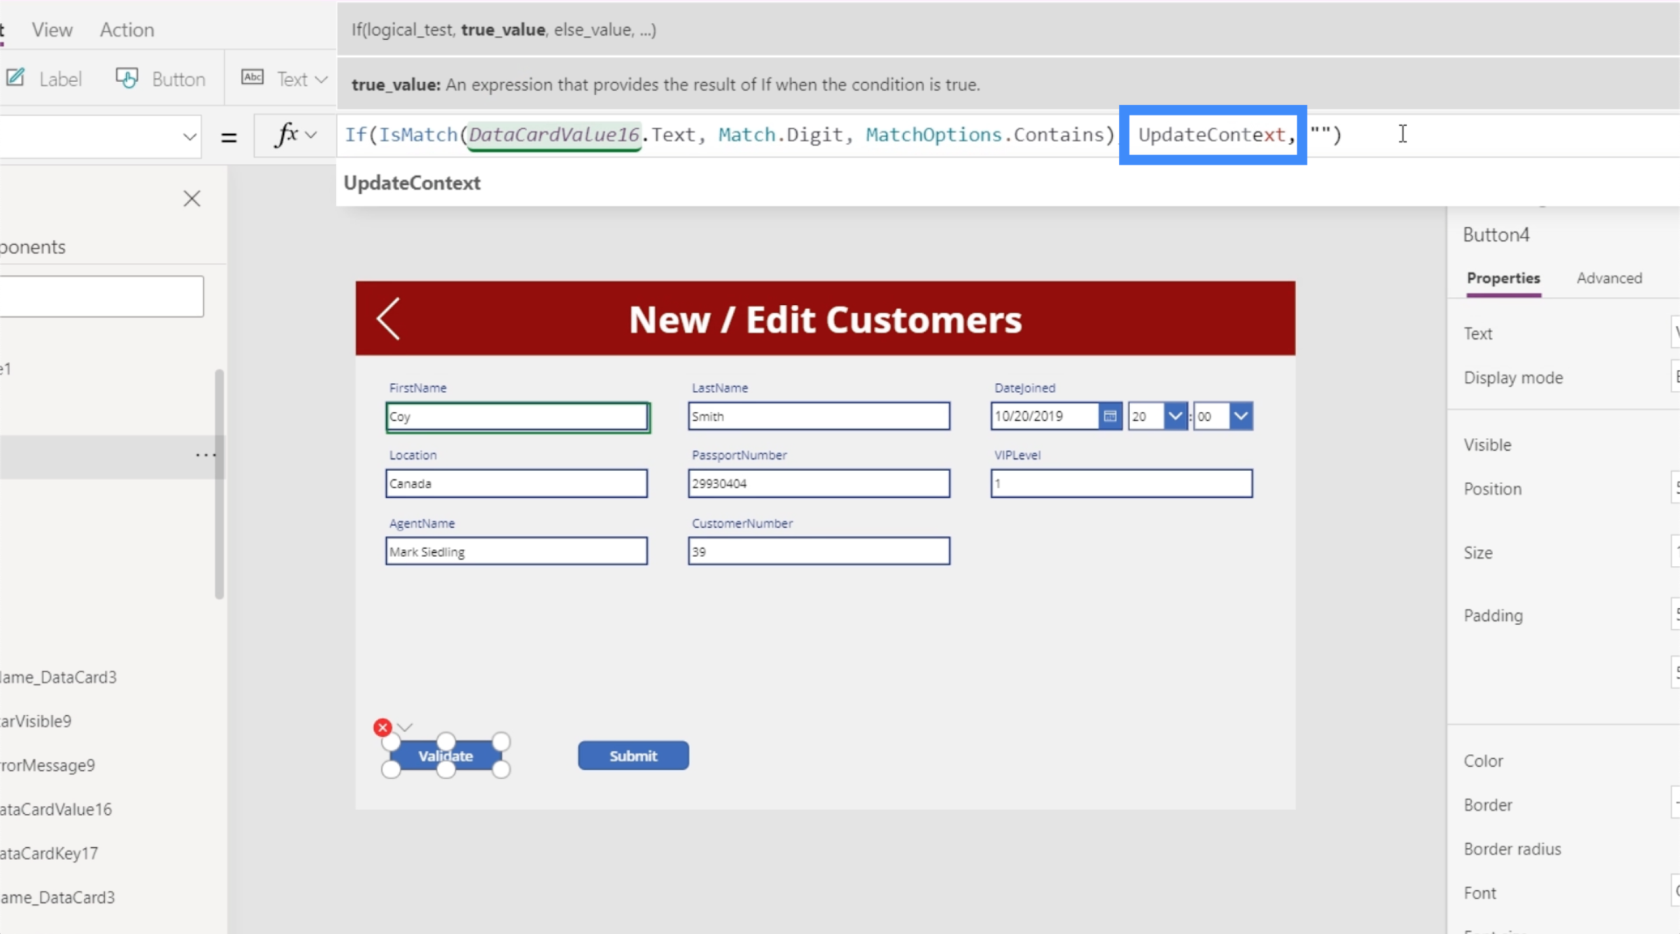Click the LastName input containing Smith
This screenshot has height=934, width=1680.
click(x=819, y=416)
